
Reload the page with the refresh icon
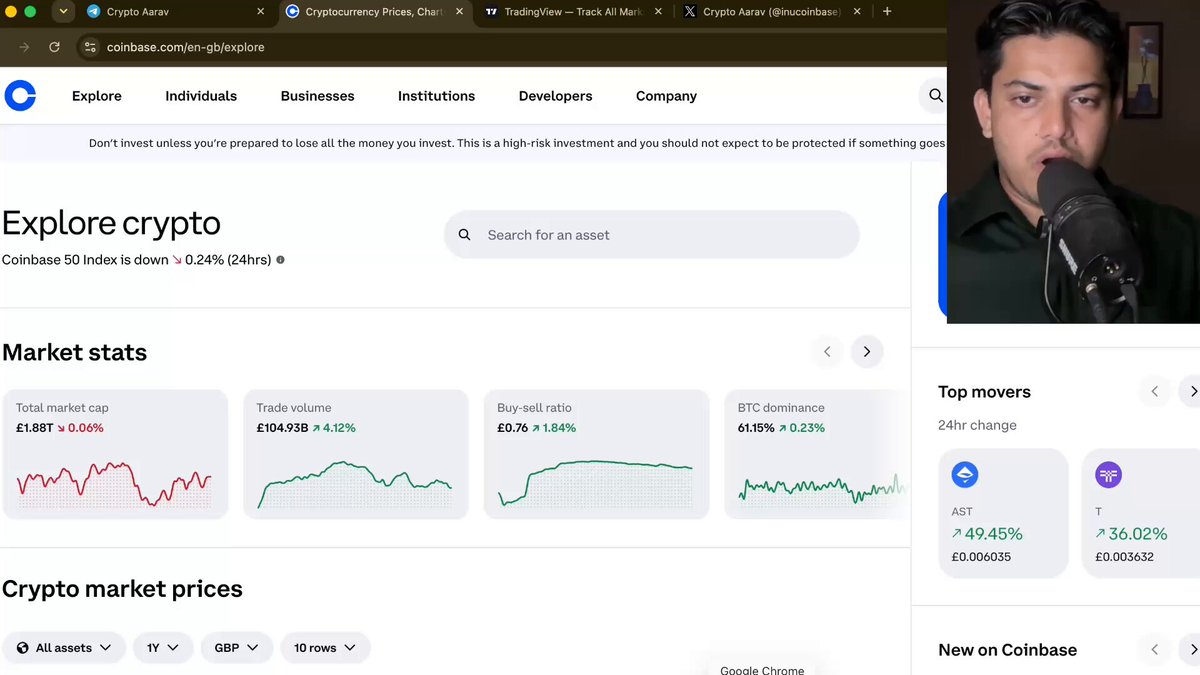[x=54, y=47]
